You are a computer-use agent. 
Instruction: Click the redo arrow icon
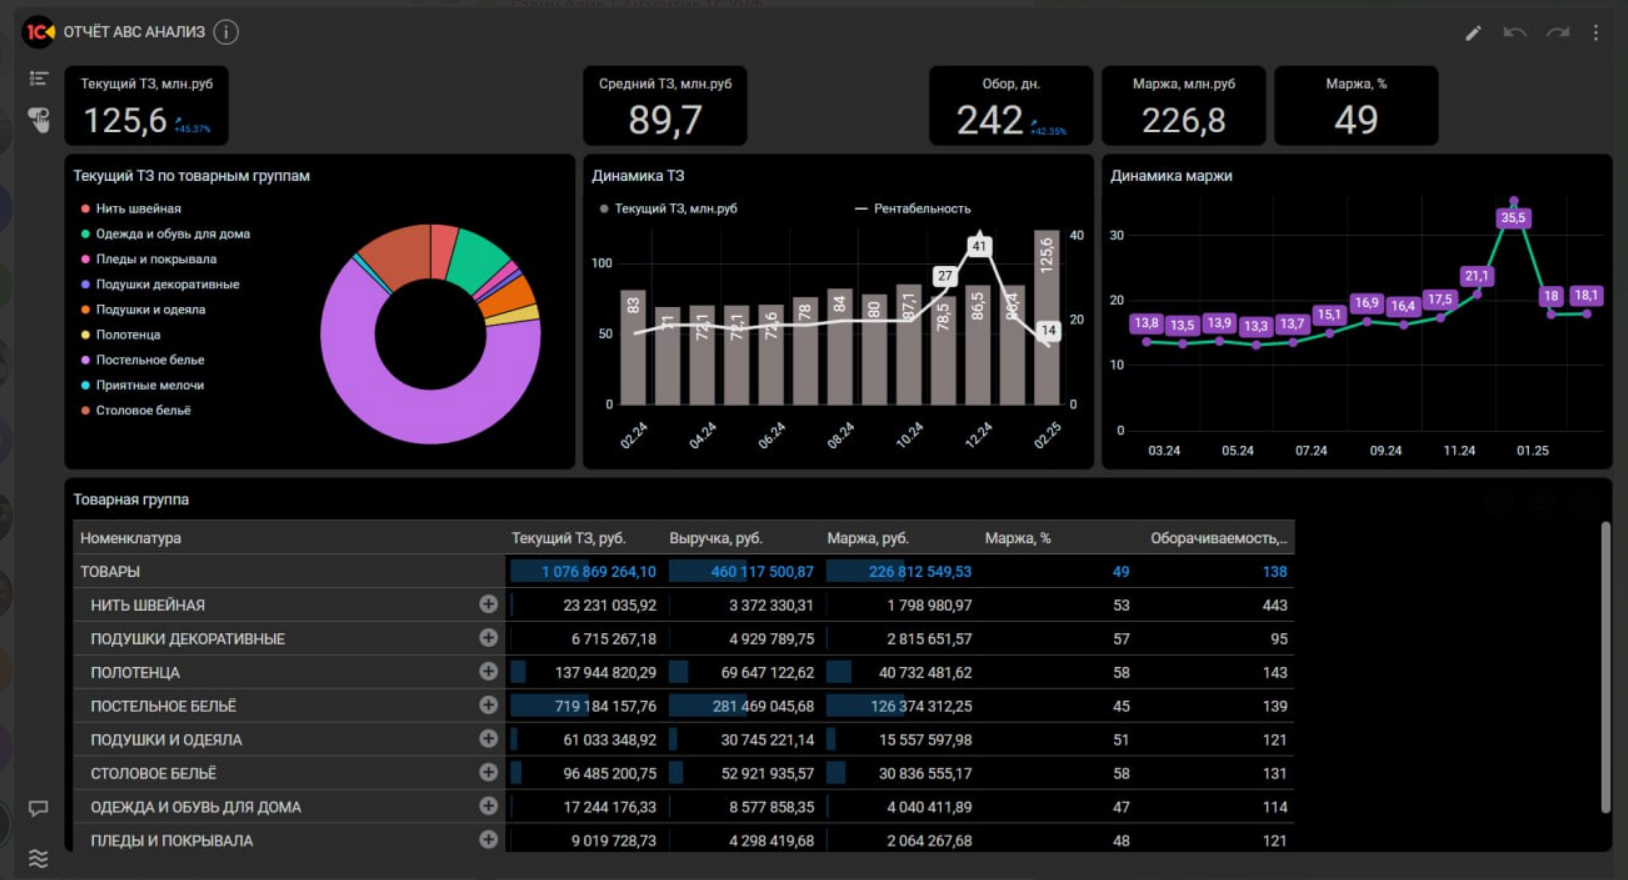pos(1557,33)
